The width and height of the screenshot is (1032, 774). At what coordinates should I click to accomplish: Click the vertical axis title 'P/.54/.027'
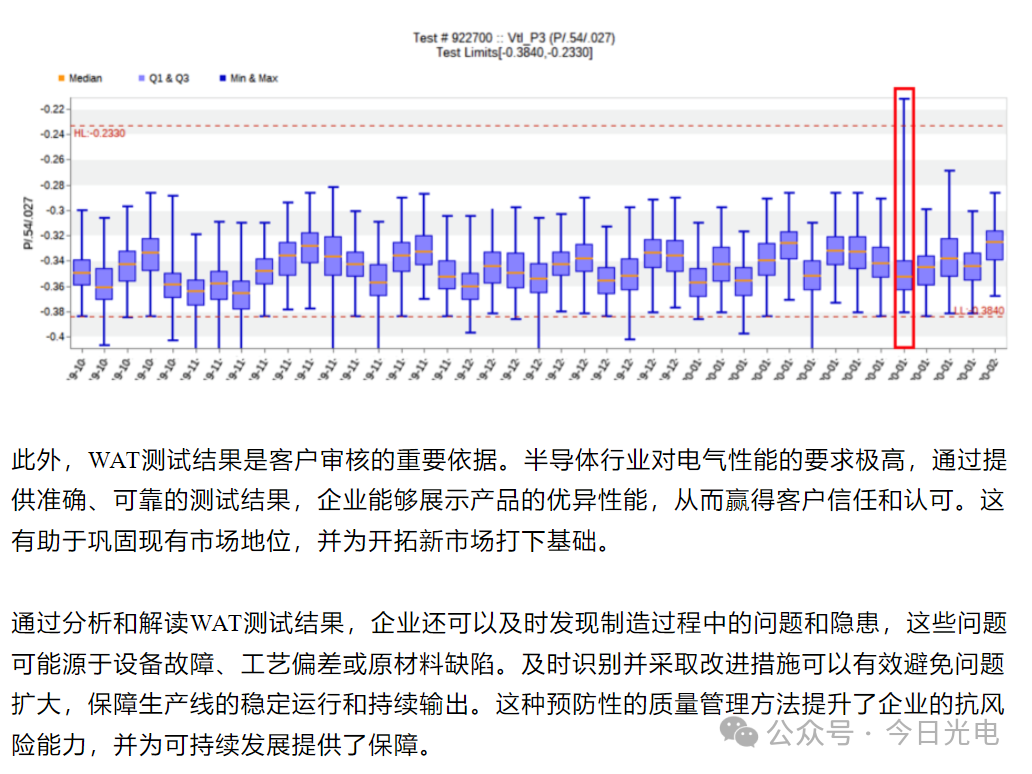pyautogui.click(x=28, y=223)
